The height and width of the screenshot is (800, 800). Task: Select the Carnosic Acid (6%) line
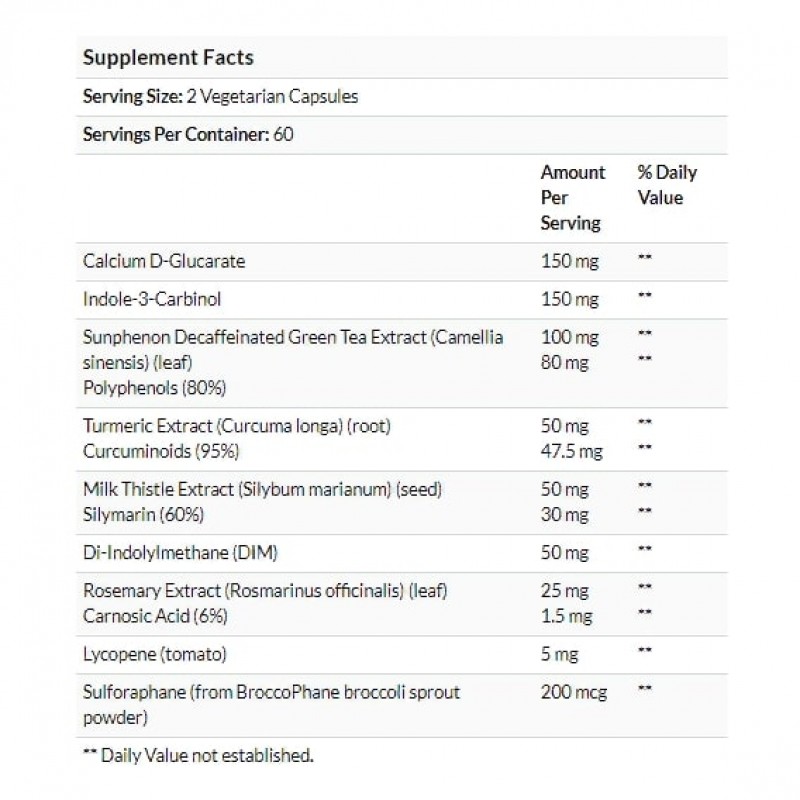tap(155, 616)
